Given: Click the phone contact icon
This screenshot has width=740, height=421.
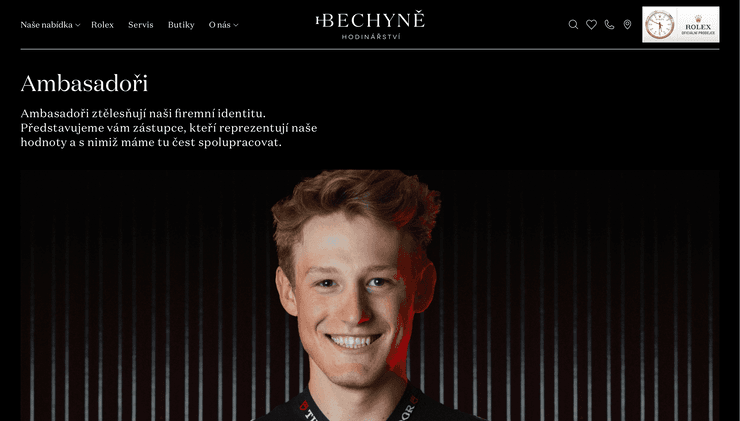Looking at the screenshot, I should (609, 25).
